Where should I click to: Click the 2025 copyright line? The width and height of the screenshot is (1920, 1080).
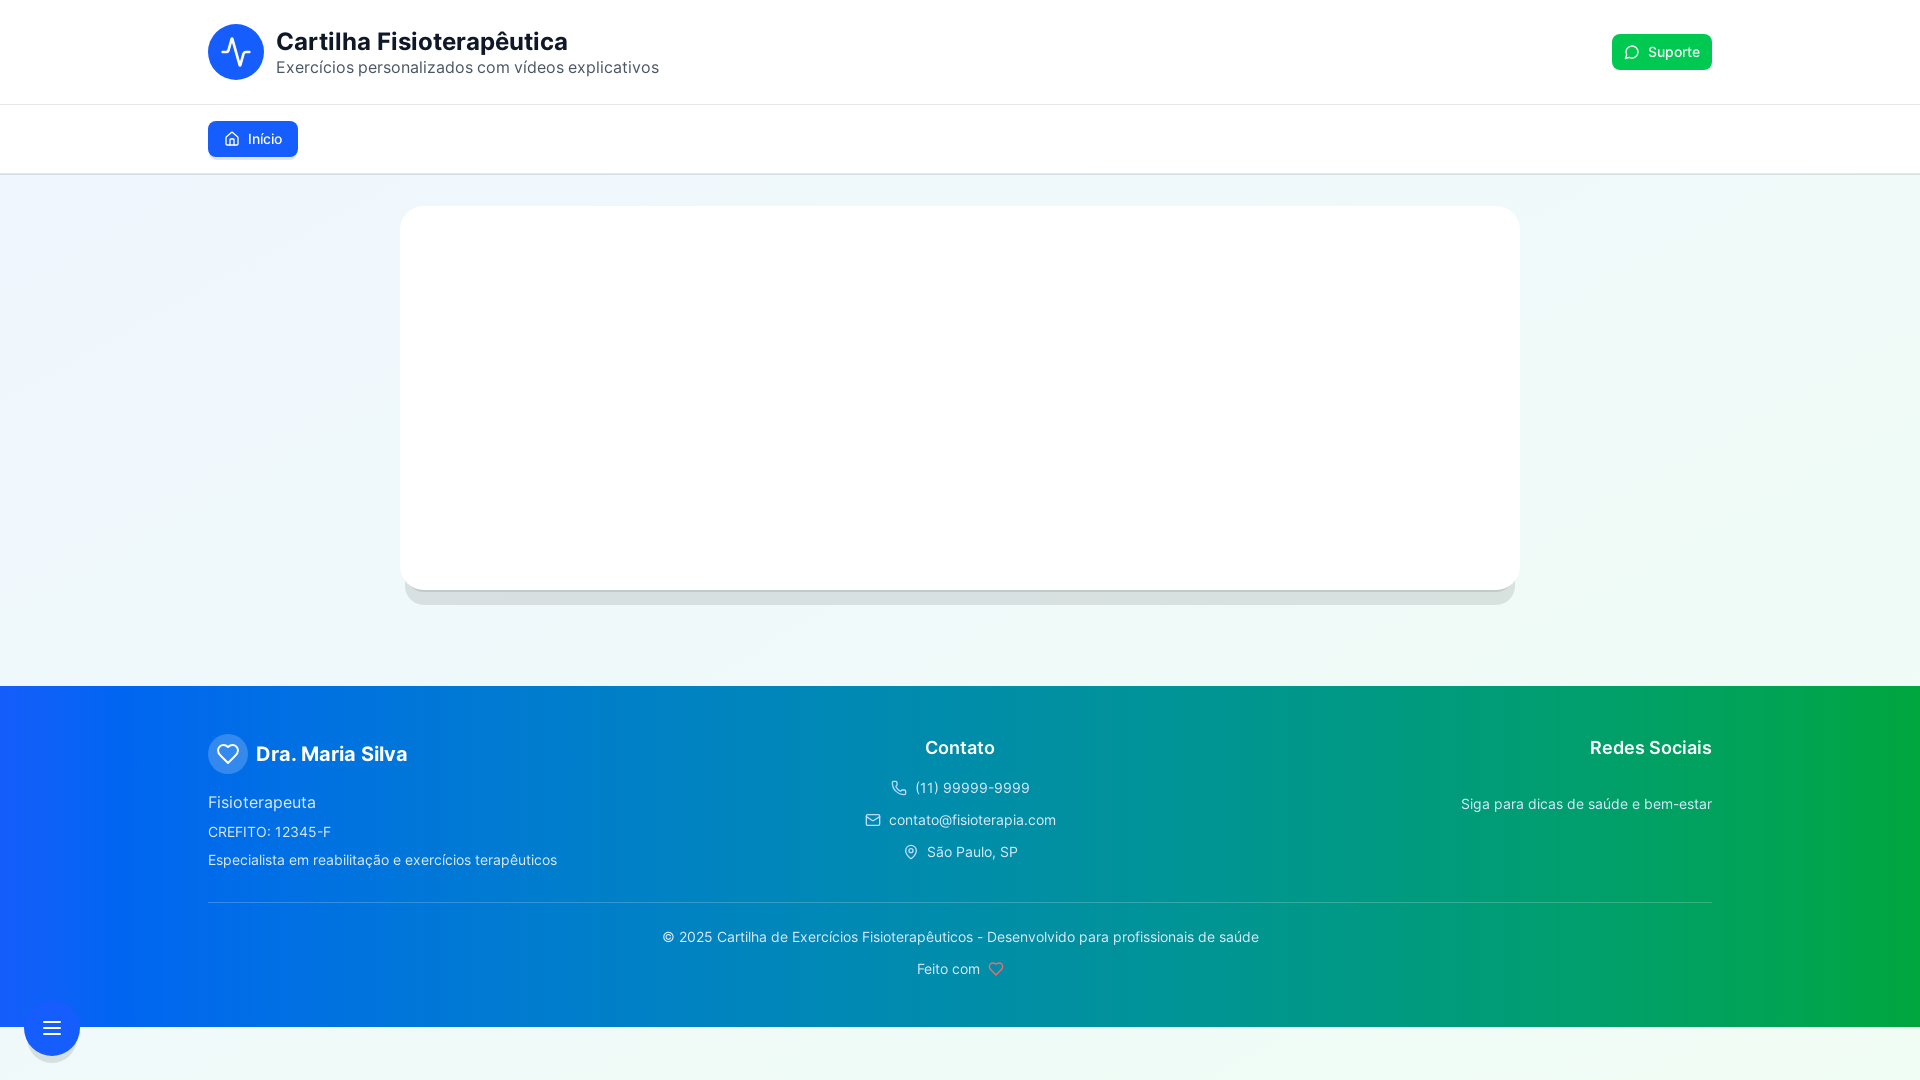[x=960, y=937]
